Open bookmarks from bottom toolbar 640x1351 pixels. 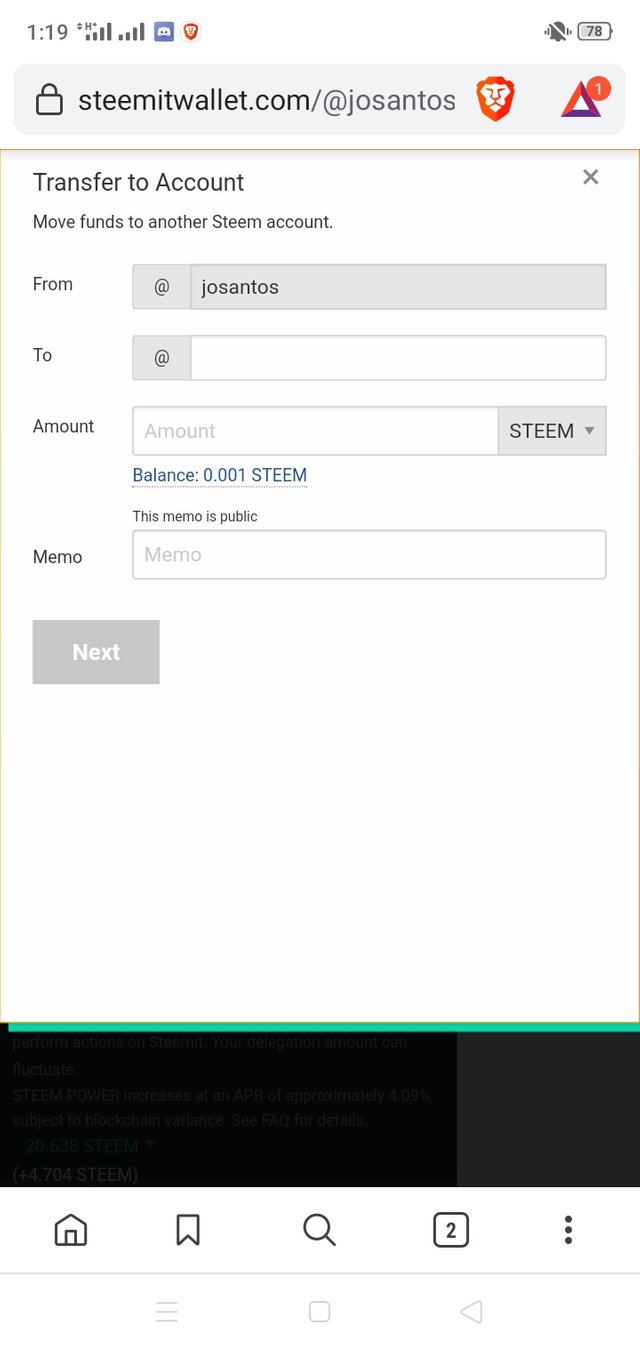pos(188,1230)
